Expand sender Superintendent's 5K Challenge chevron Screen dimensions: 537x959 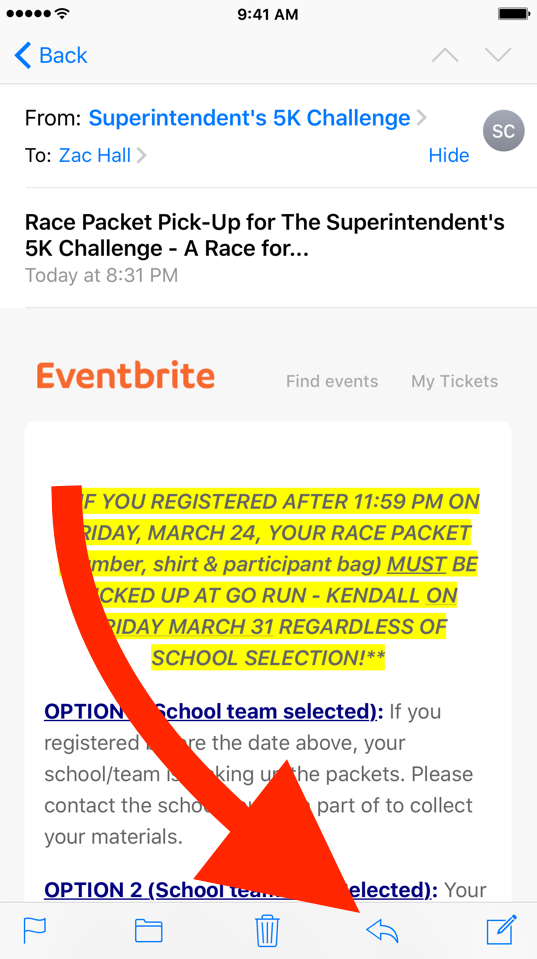coord(421,117)
